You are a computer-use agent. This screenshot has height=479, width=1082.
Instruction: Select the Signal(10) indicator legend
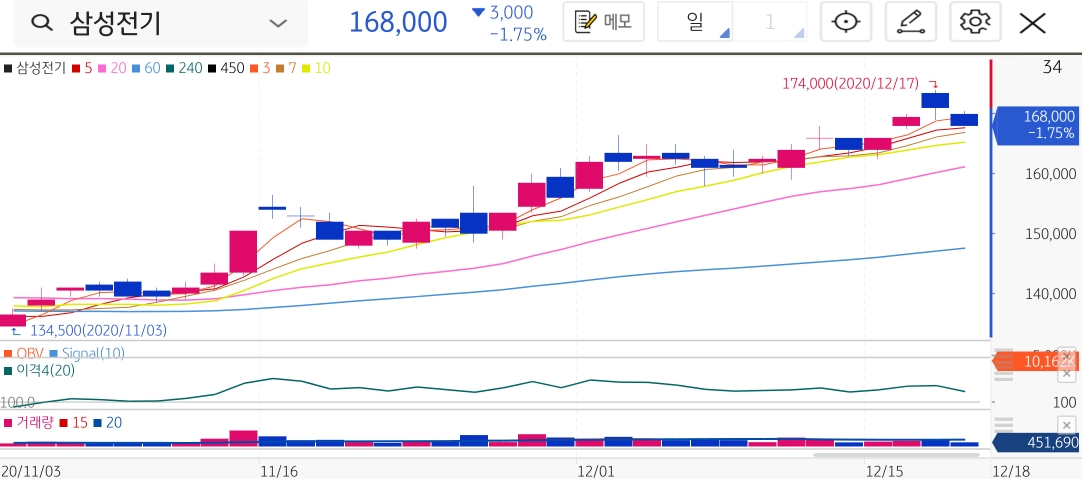(x=87, y=353)
